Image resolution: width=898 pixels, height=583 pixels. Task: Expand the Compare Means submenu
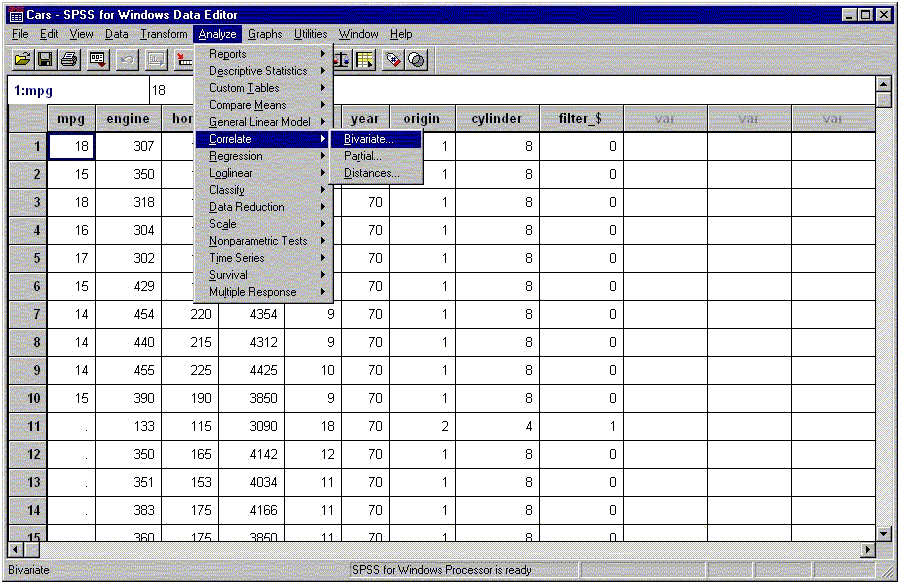262,105
